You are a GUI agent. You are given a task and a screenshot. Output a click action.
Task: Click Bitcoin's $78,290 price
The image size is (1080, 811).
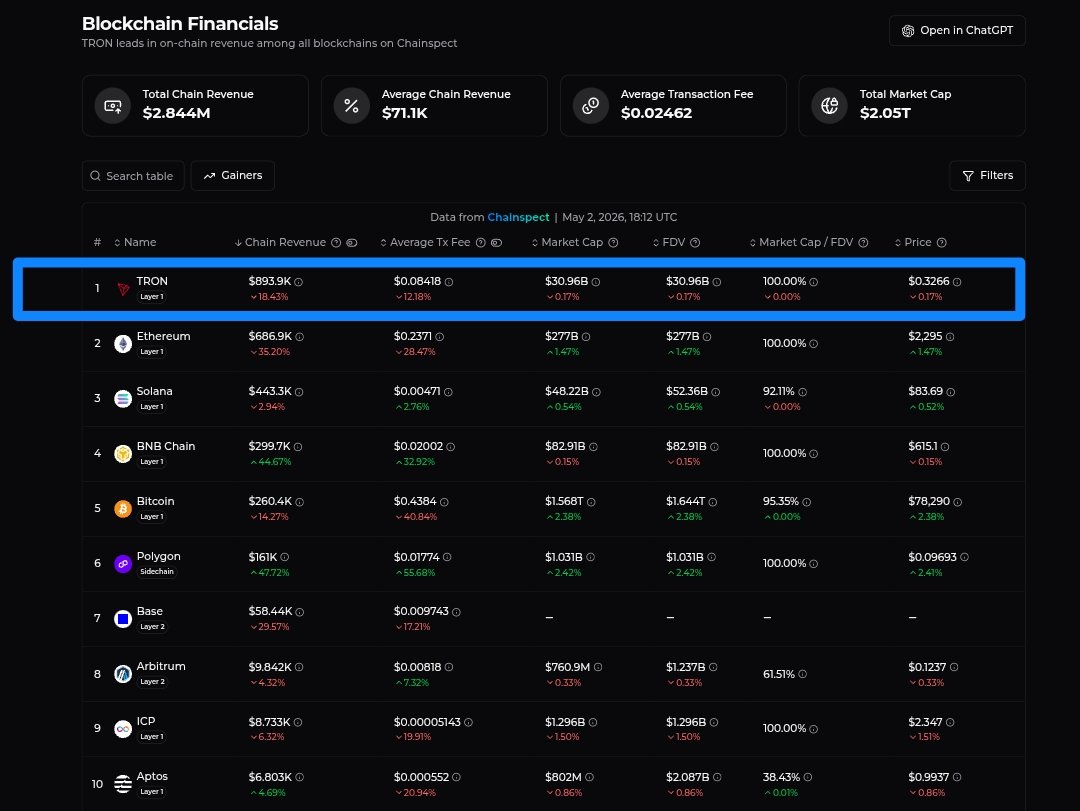click(929, 502)
